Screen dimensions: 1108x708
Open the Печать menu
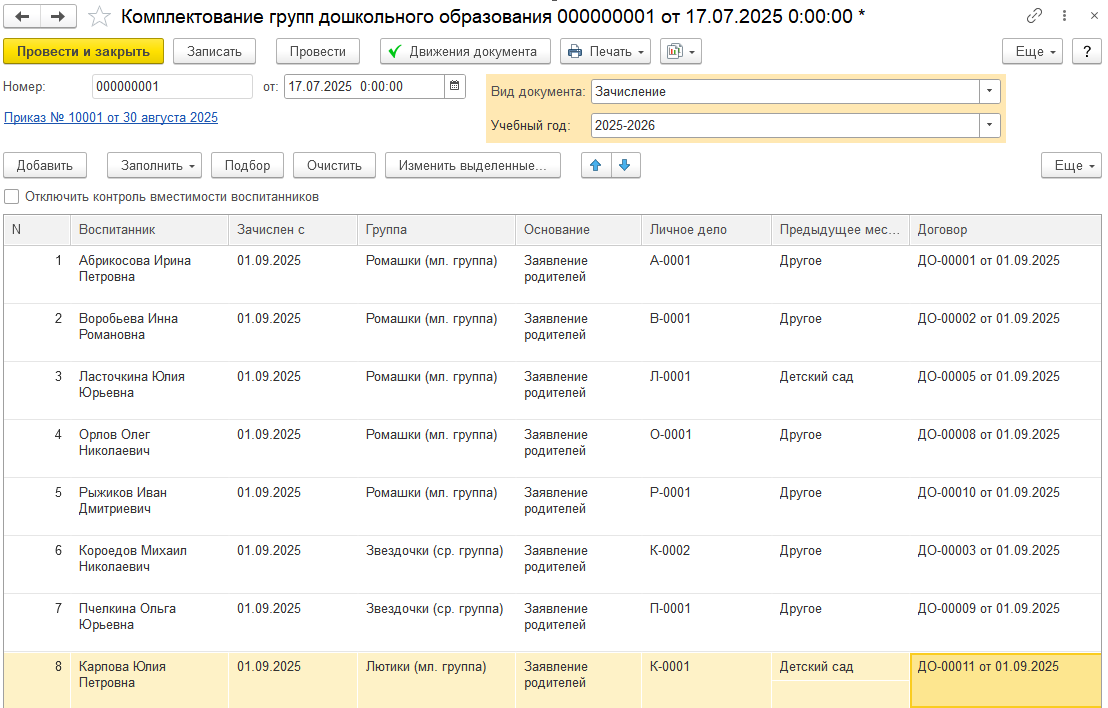click(605, 52)
